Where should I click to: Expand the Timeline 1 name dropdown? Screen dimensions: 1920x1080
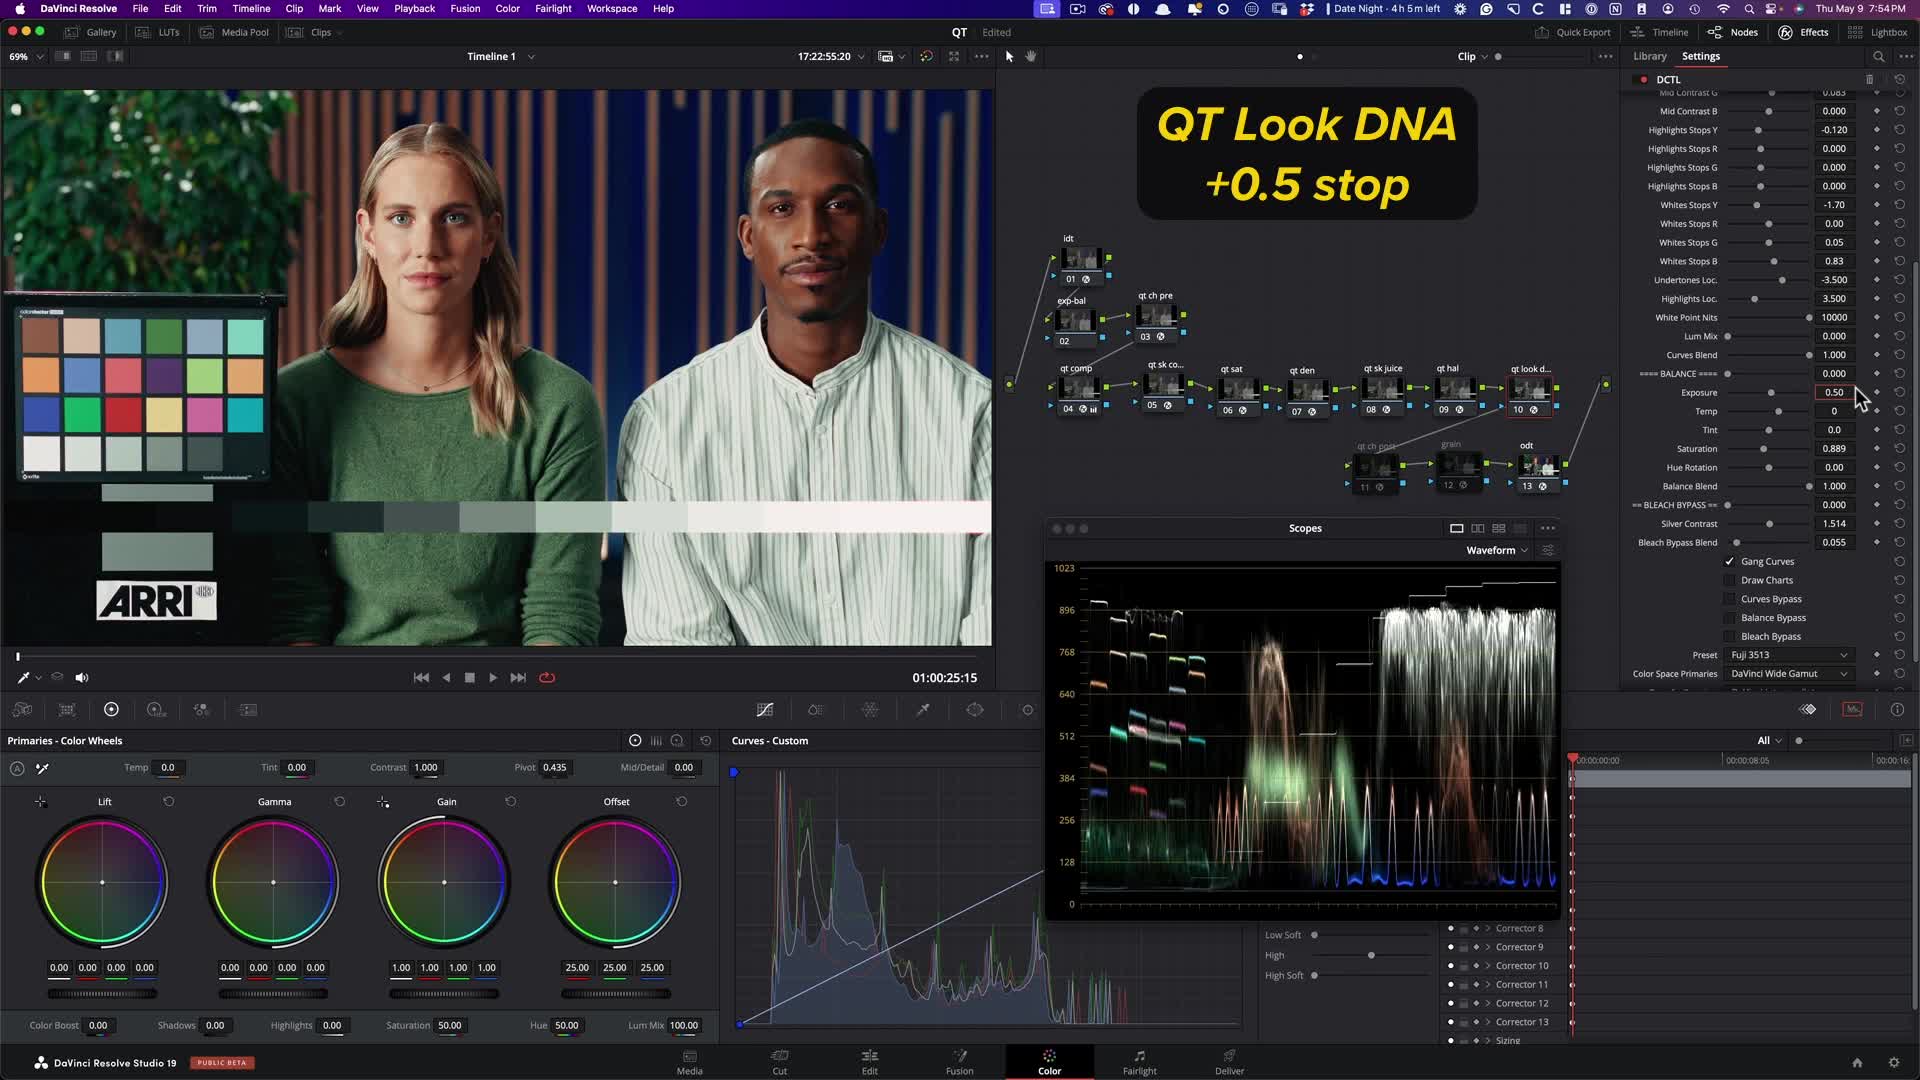(x=531, y=57)
